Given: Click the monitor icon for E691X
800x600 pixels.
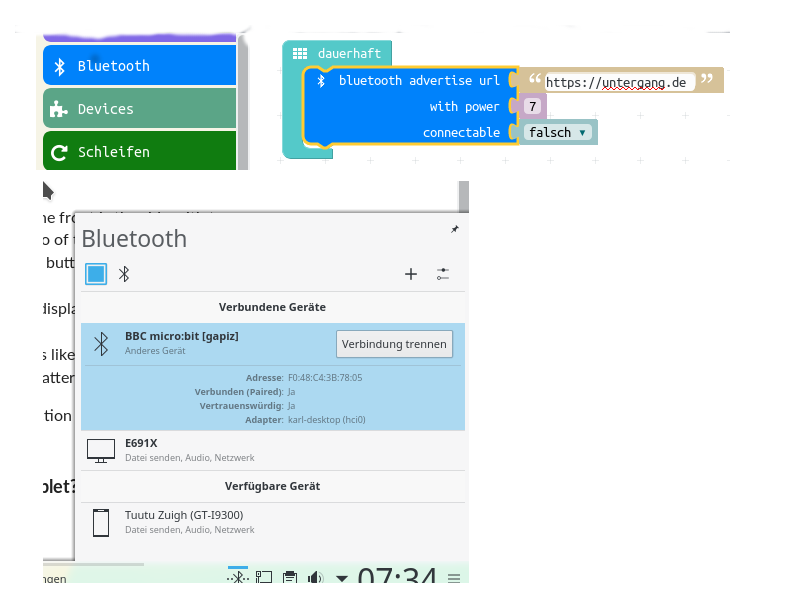Looking at the screenshot, I should (x=101, y=451).
